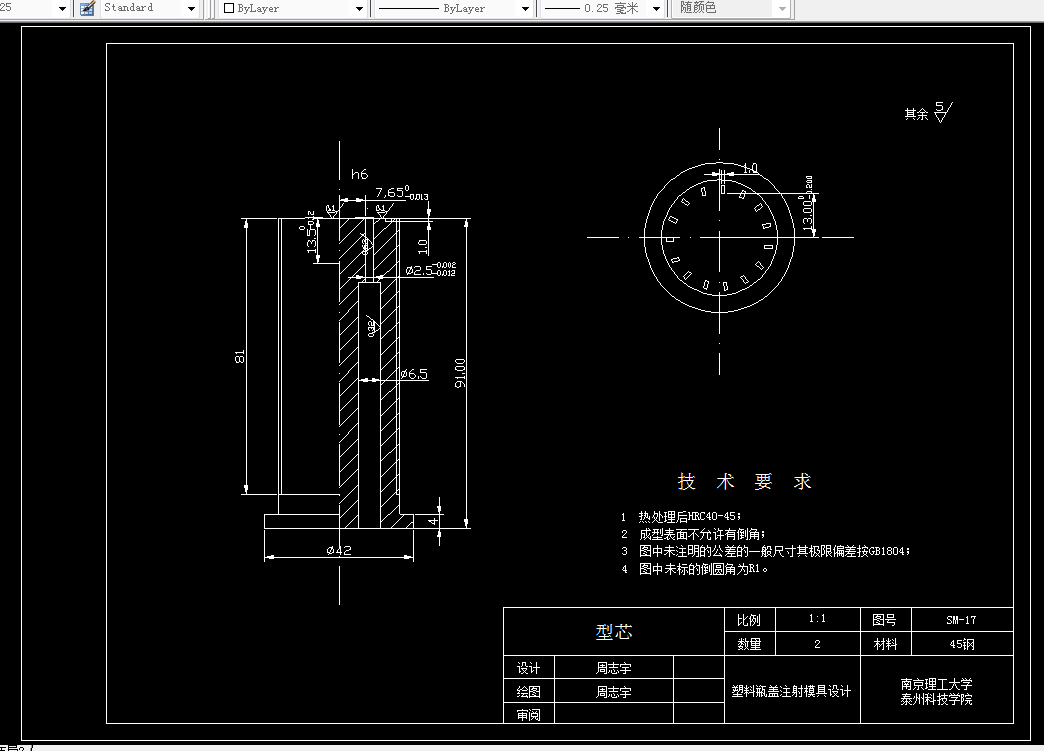Open the 随颜色 plot style dropdown
1044x751 pixels.
point(782,9)
